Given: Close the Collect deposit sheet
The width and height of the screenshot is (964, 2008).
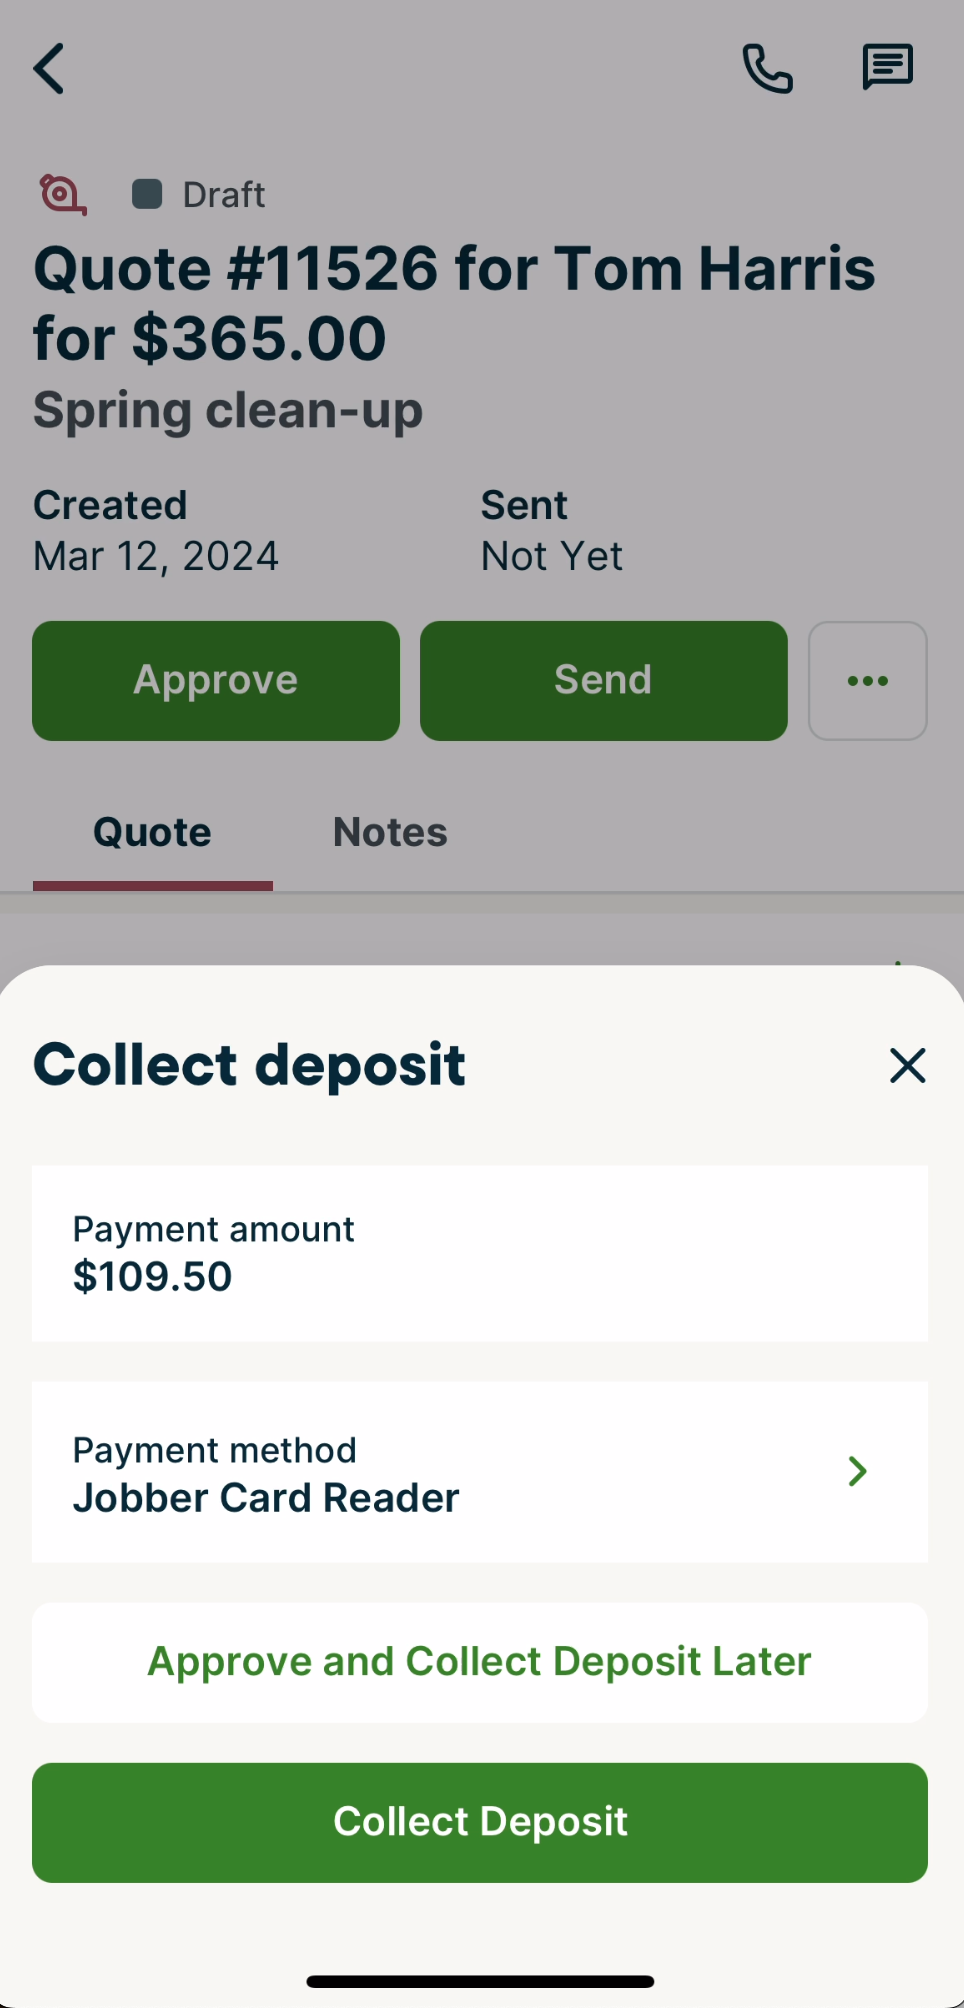Looking at the screenshot, I should (x=907, y=1065).
